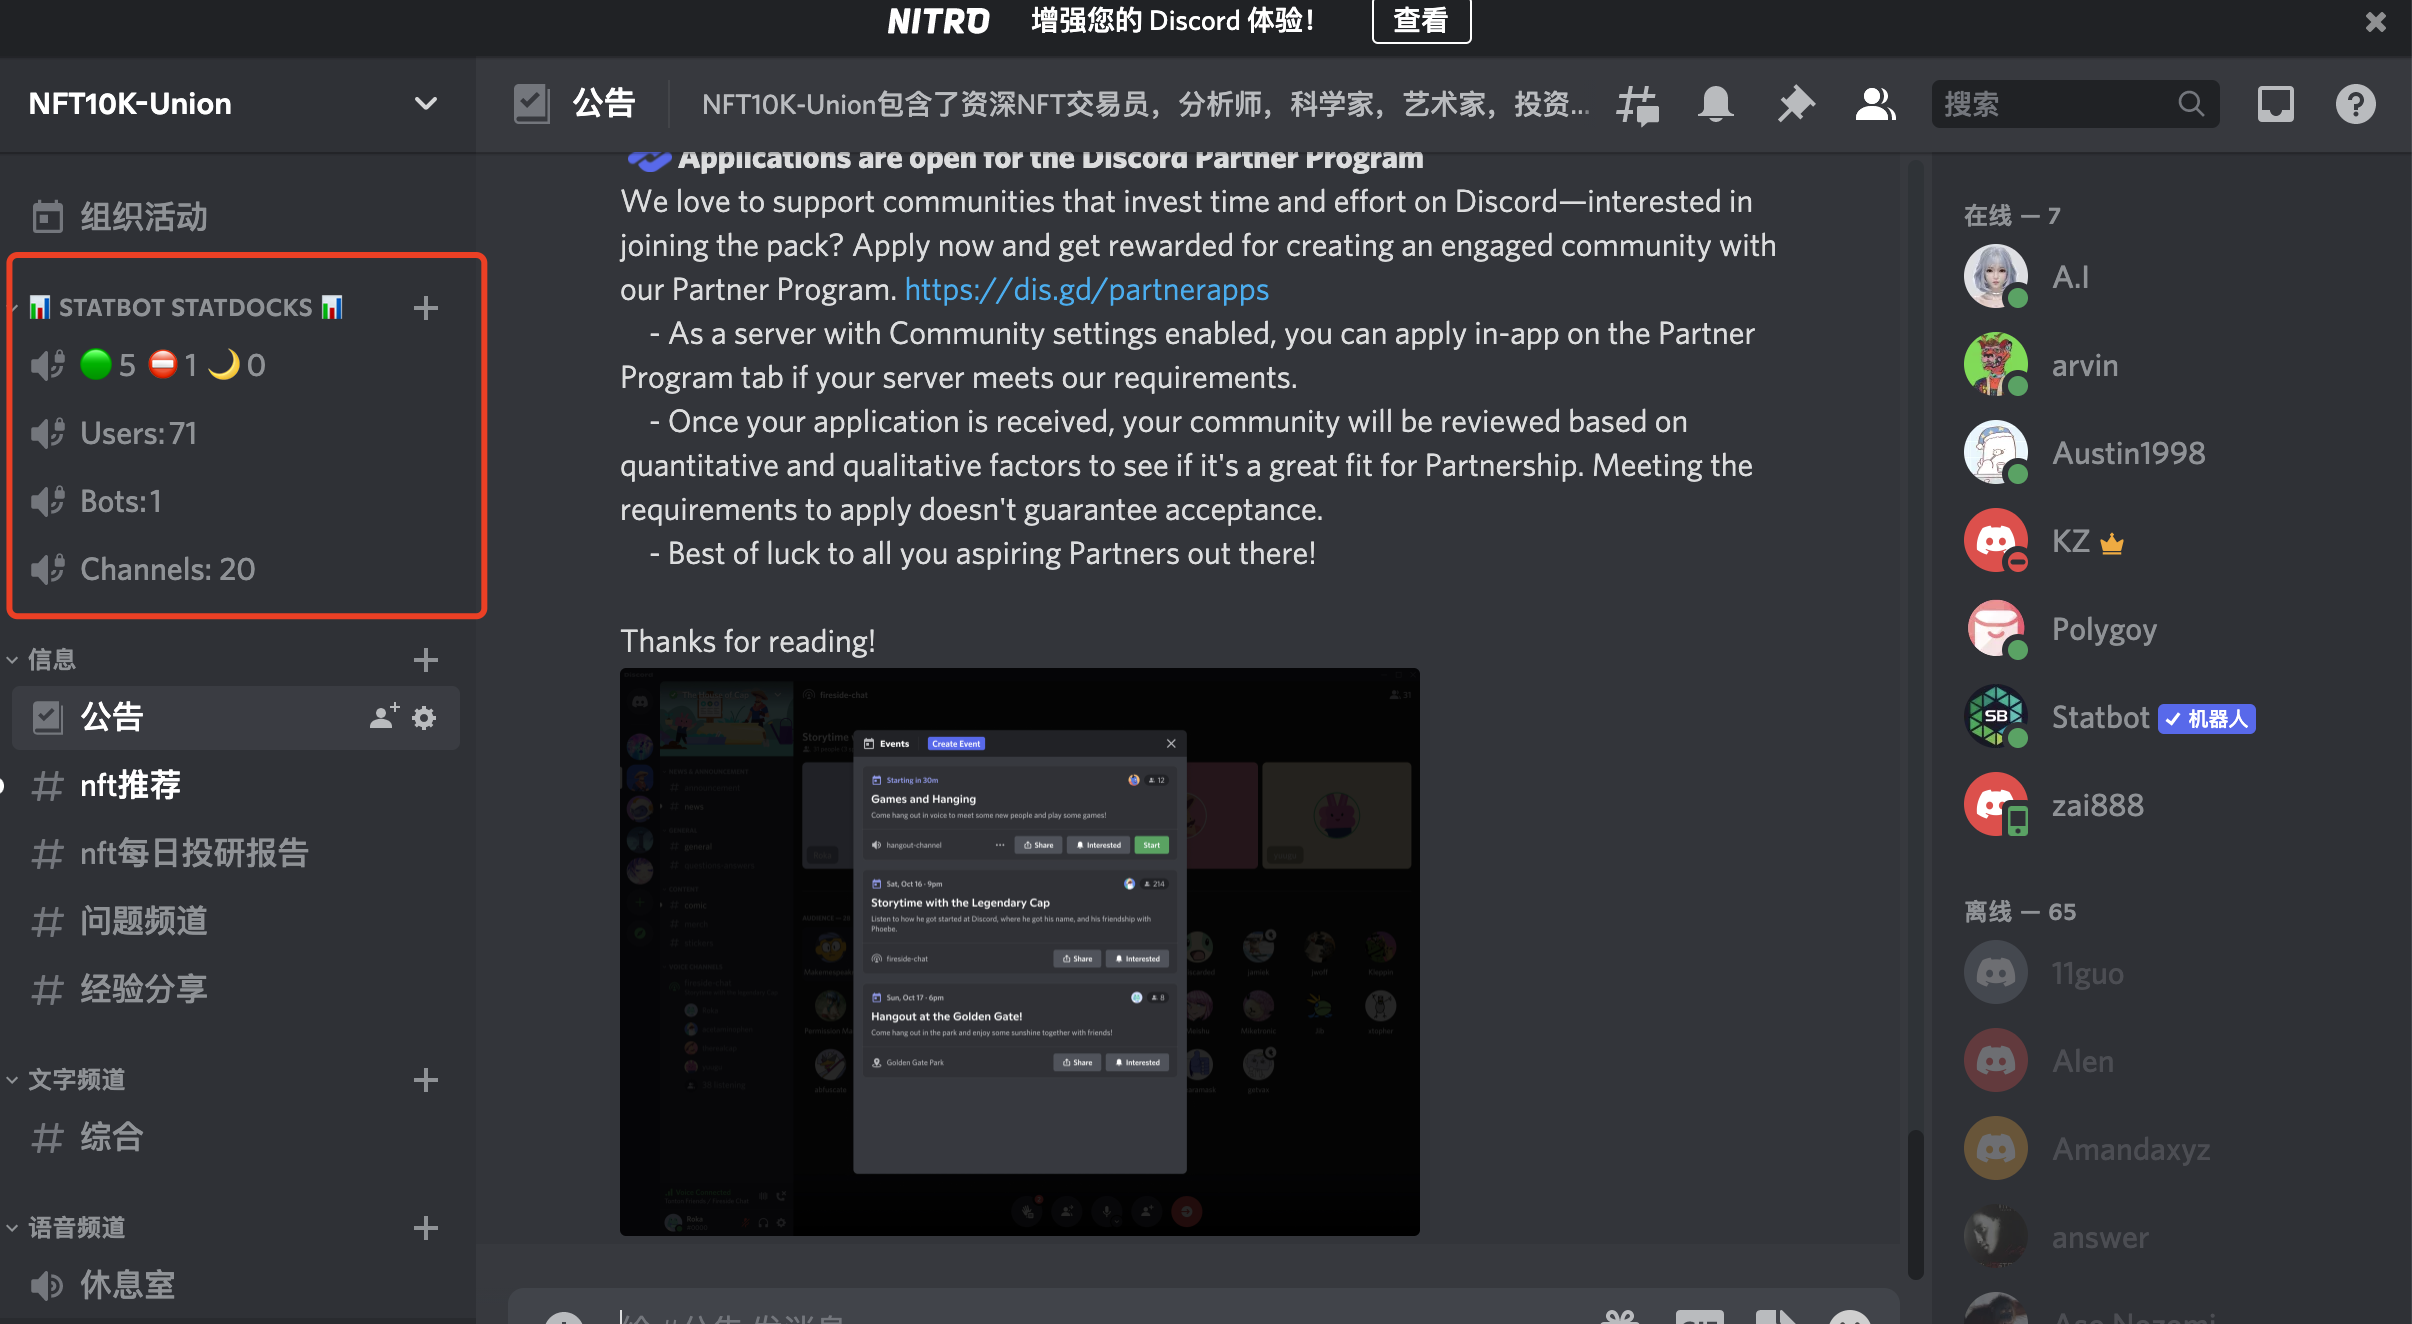Open settings gear for 公告 channel
This screenshot has height=1324, width=2412.
[424, 718]
